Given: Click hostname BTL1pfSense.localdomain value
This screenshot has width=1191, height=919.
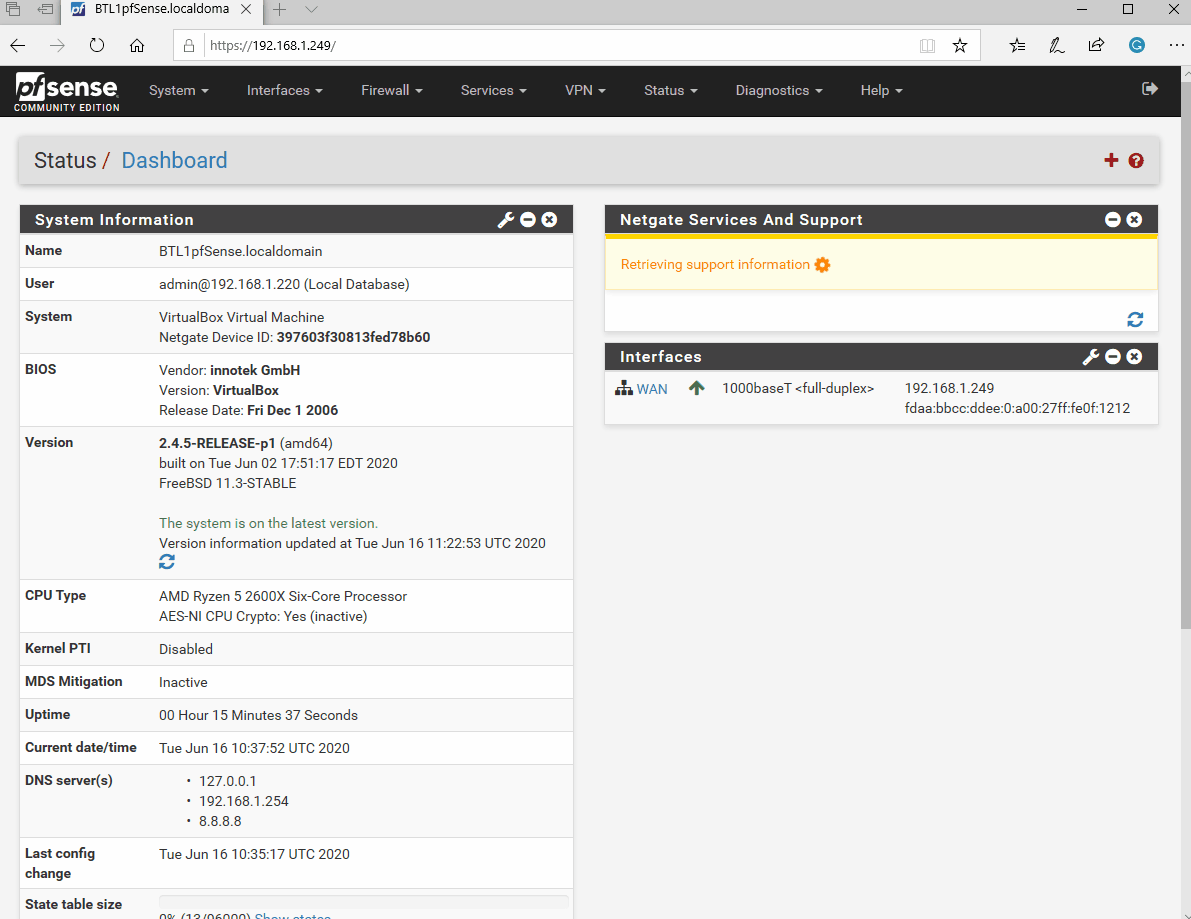Looking at the screenshot, I should click(x=240, y=251).
